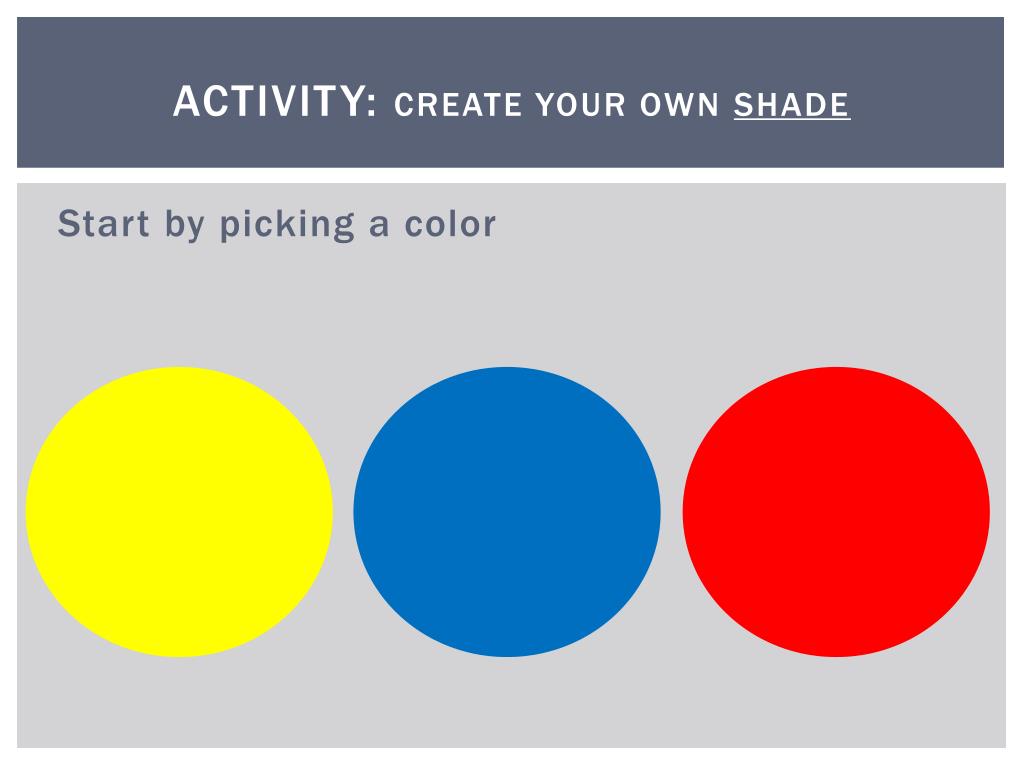The height and width of the screenshot is (768, 1024).
Task: Click the gray space between yellow and blue circles
Action: pyautogui.click(x=343, y=511)
